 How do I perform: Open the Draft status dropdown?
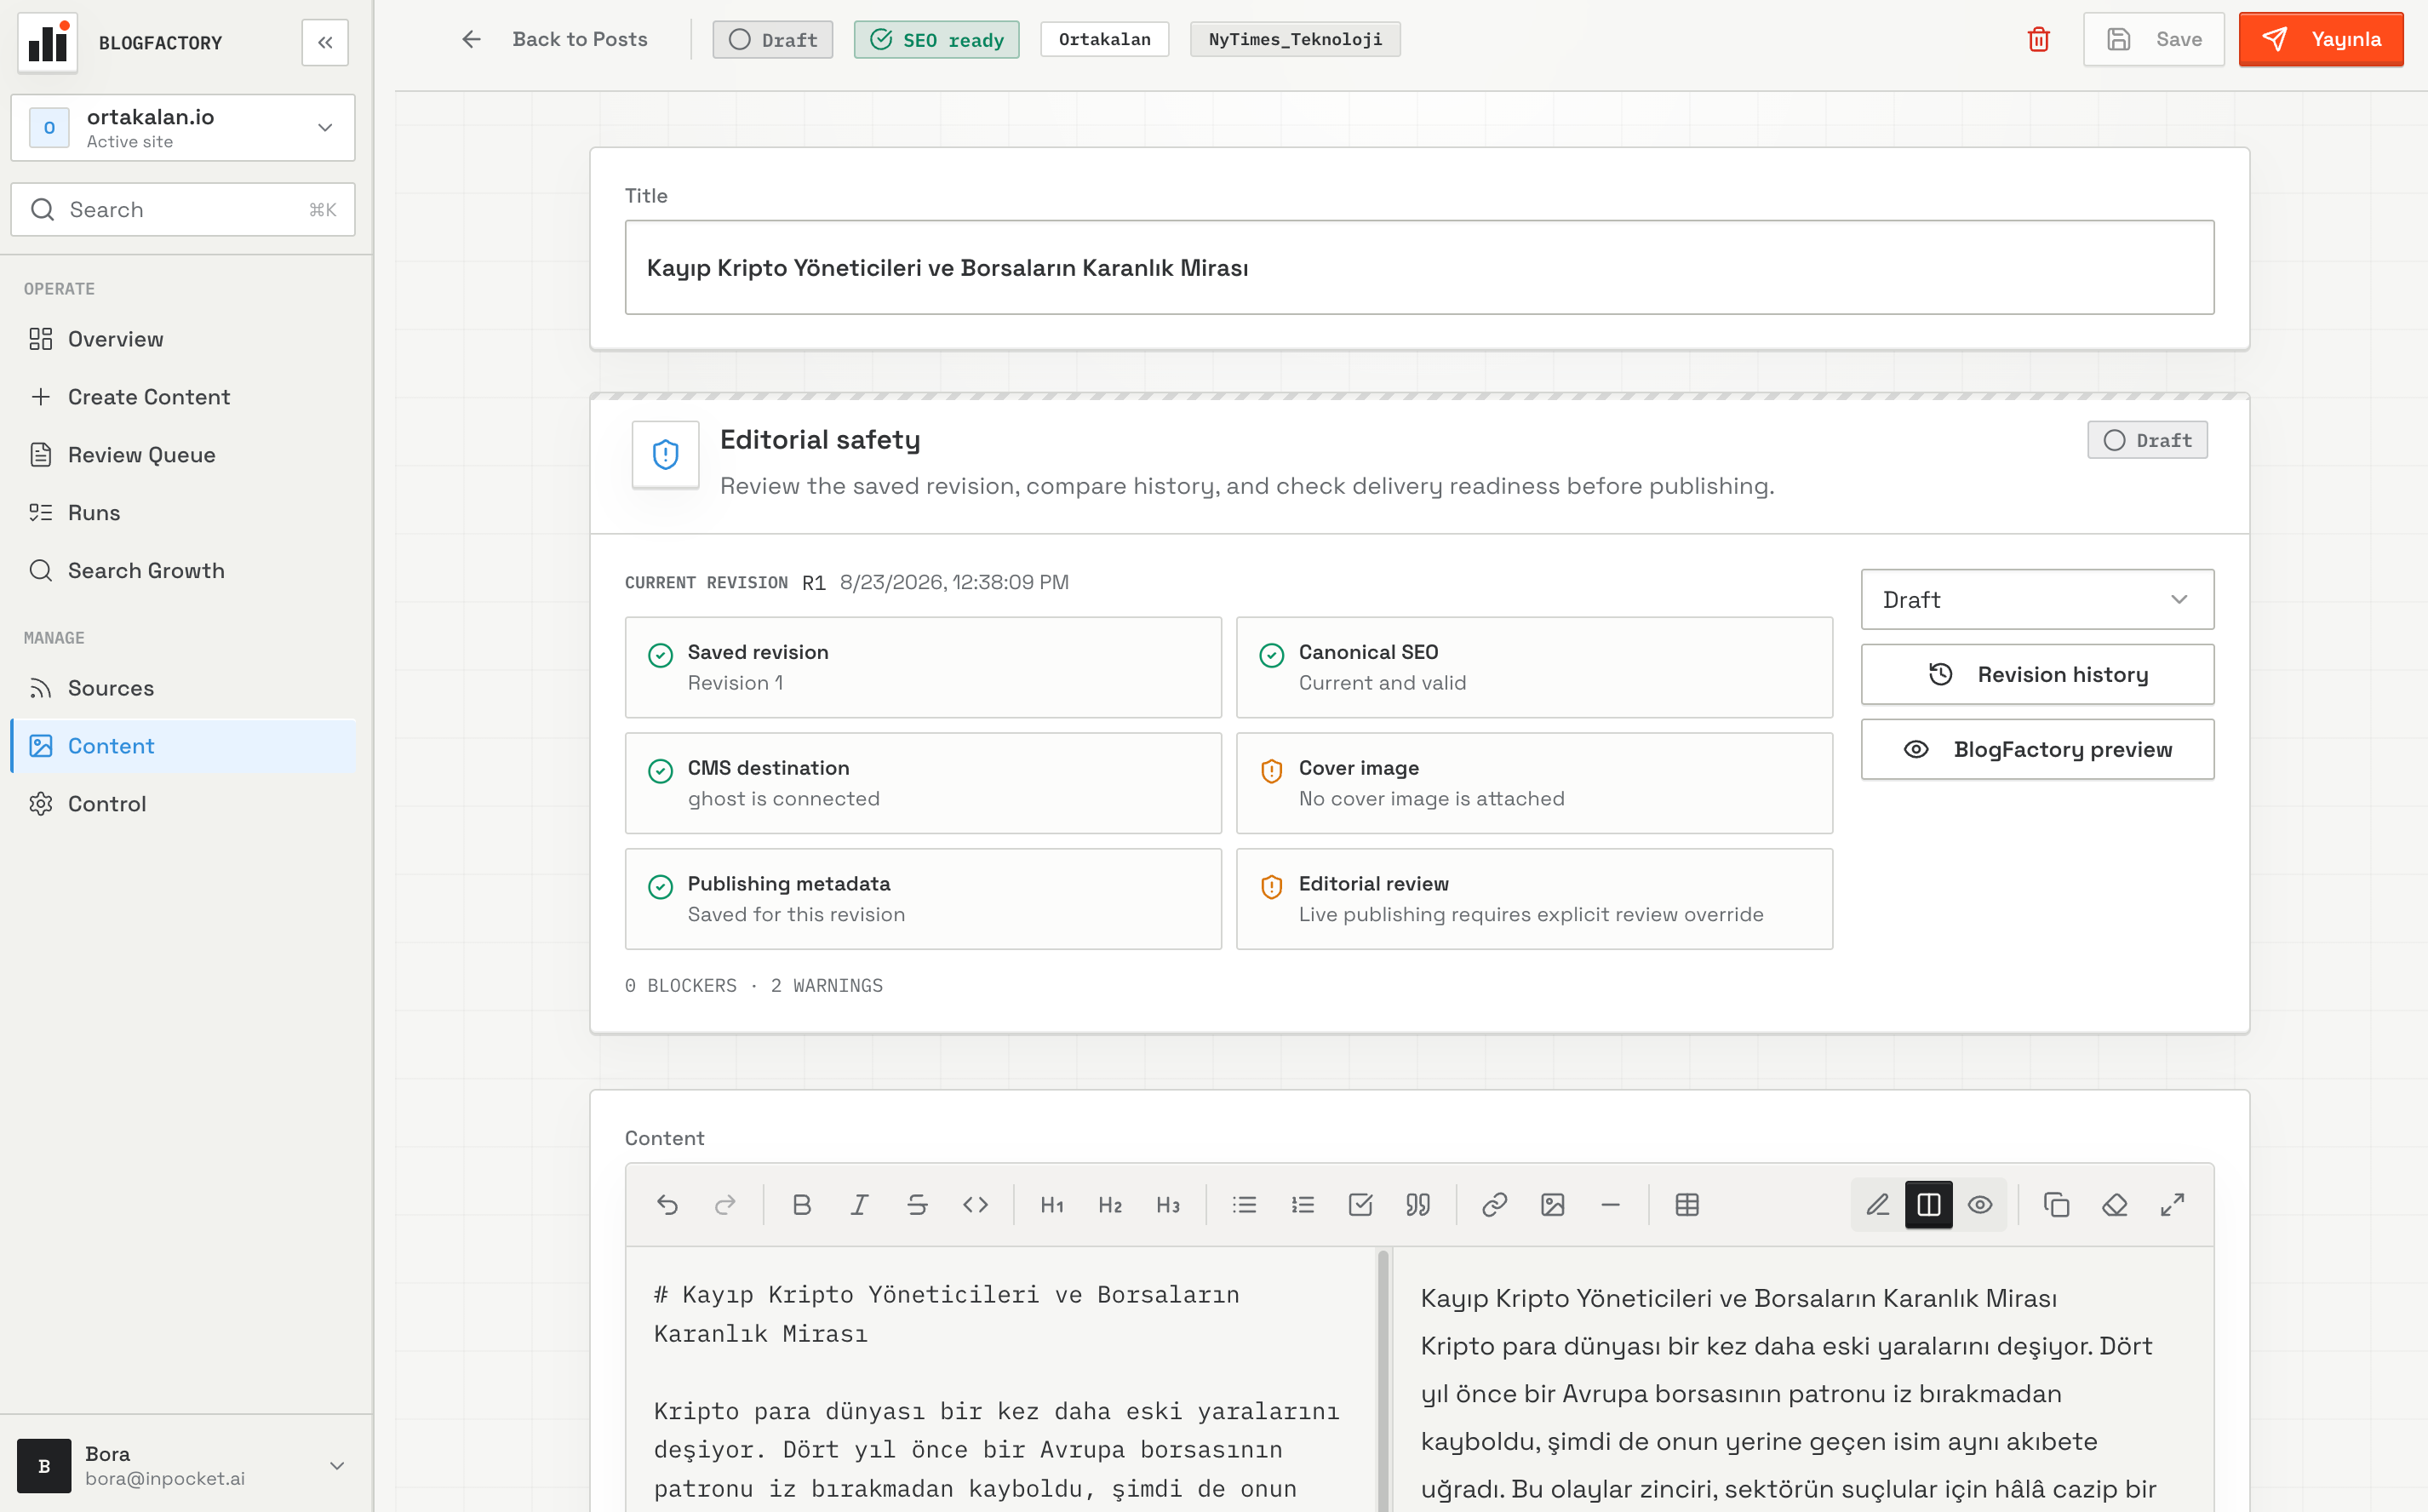(2037, 599)
